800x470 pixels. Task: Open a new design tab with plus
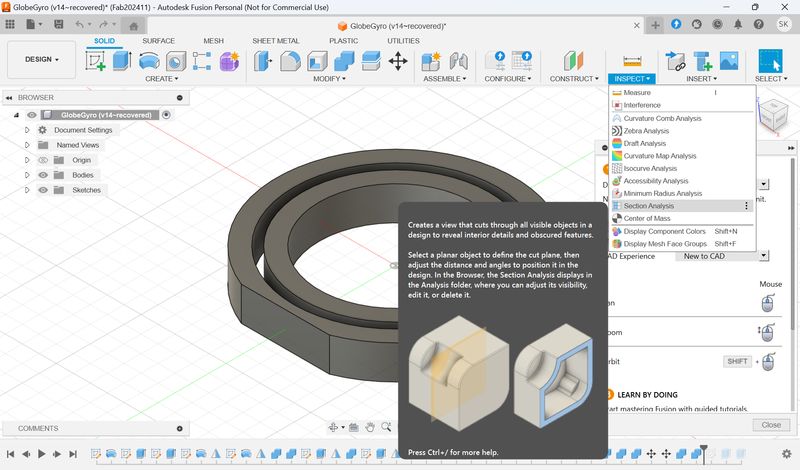tap(655, 25)
